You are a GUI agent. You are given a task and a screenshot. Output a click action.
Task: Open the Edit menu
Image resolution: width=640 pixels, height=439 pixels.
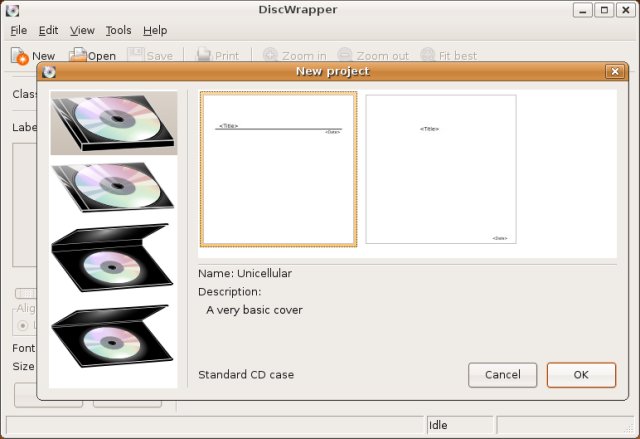[48, 31]
